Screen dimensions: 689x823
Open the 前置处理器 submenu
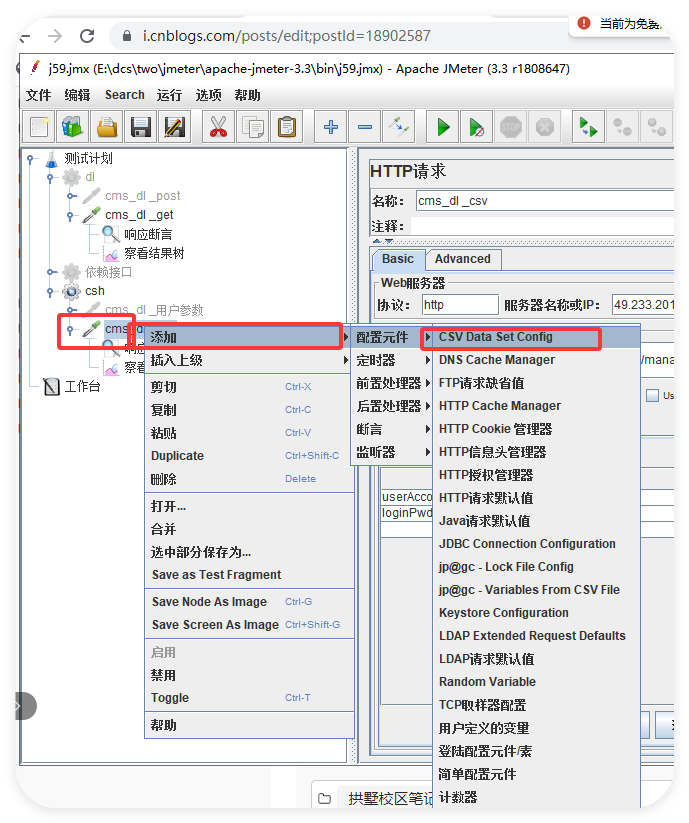click(393, 383)
